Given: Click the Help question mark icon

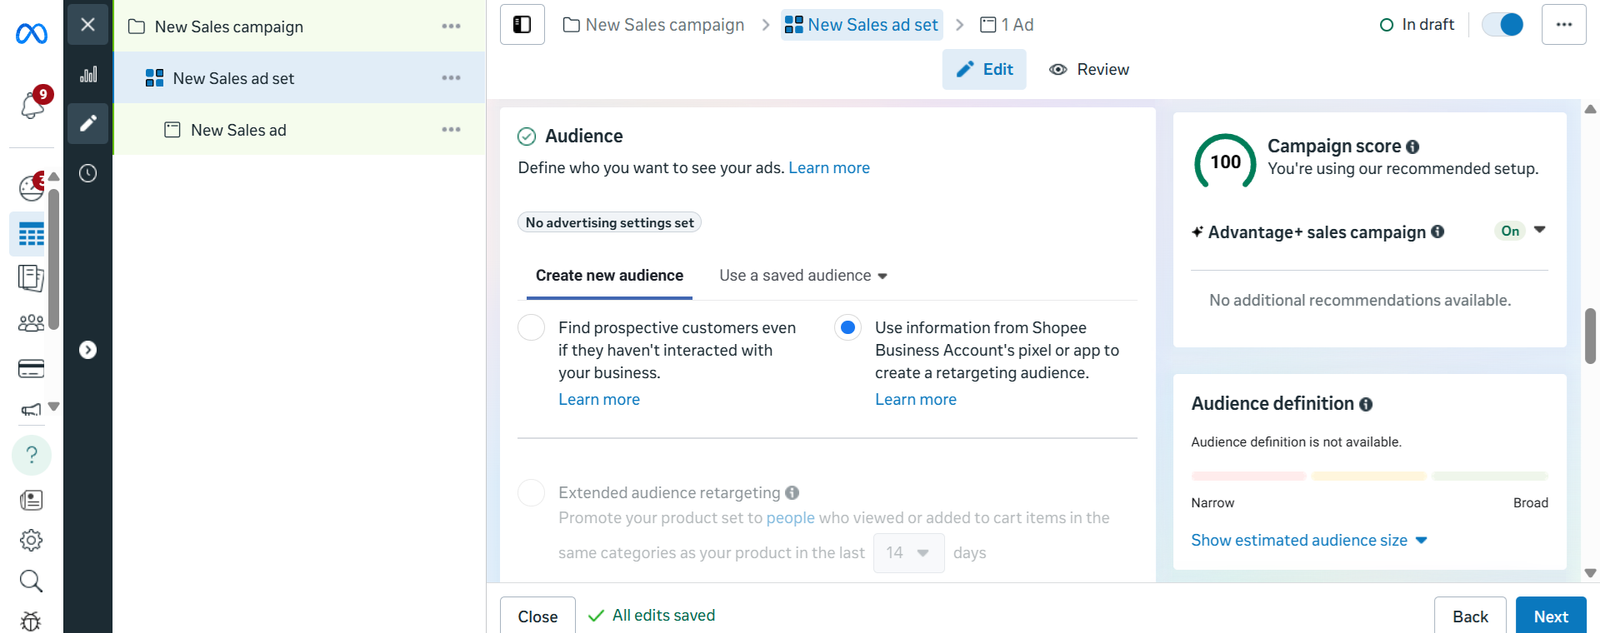Looking at the screenshot, I should (31, 455).
